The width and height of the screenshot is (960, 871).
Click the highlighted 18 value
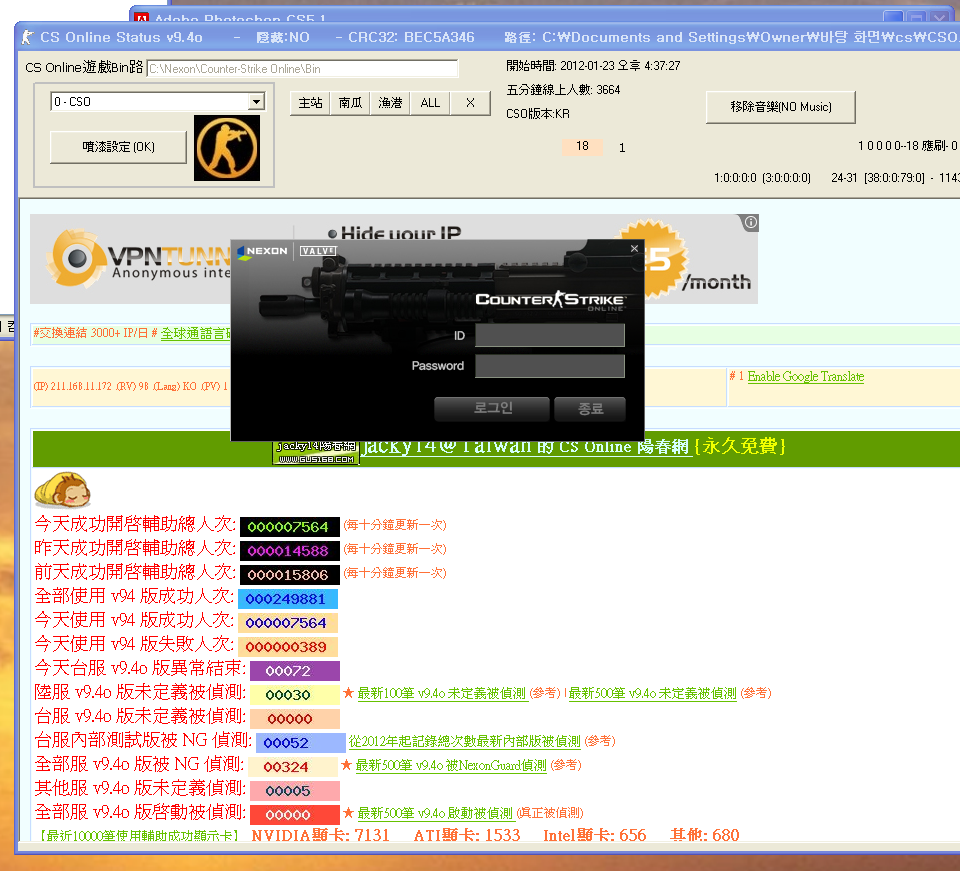point(582,146)
